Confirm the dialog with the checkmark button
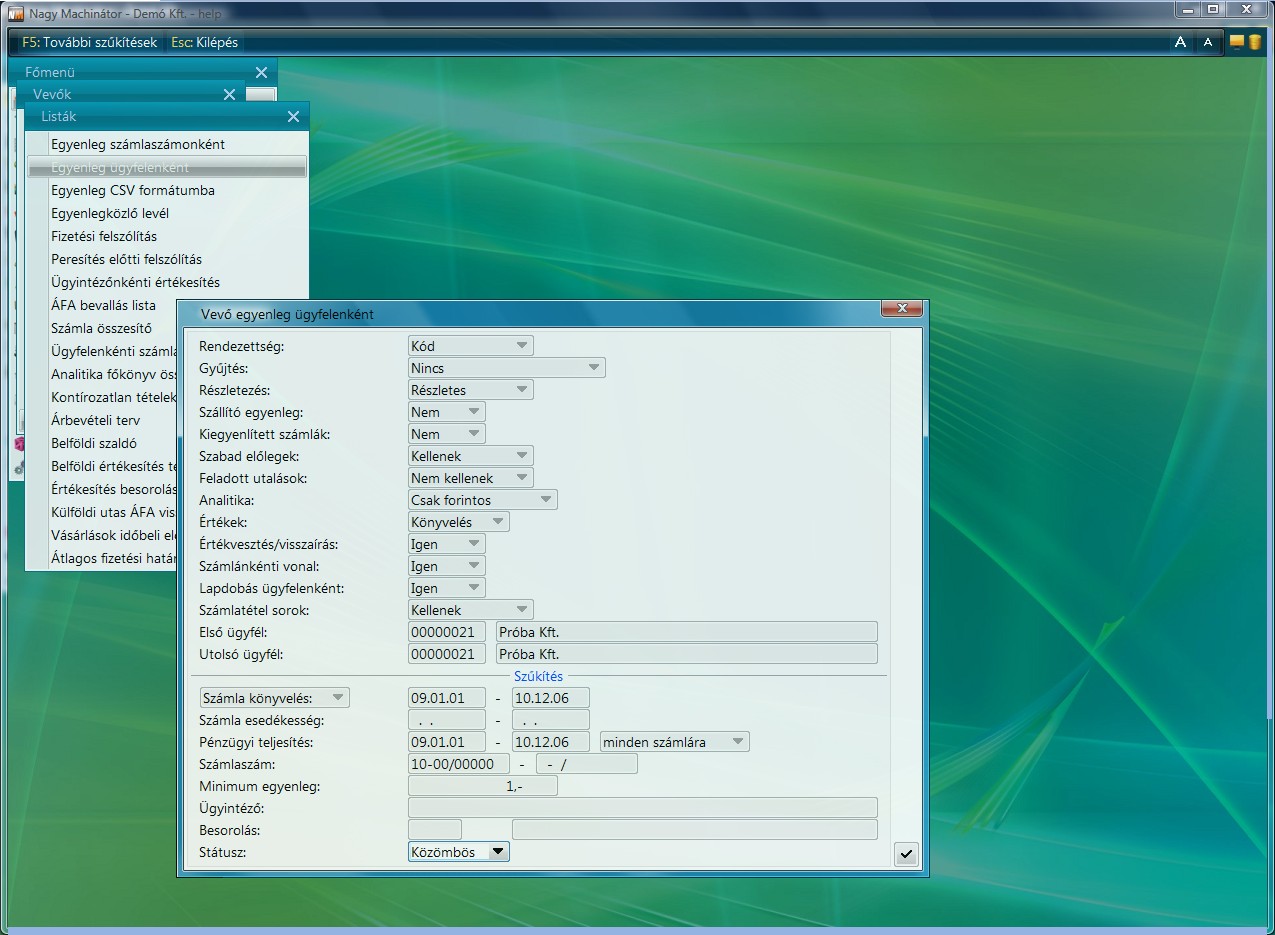The image size is (1275, 935). coord(906,854)
